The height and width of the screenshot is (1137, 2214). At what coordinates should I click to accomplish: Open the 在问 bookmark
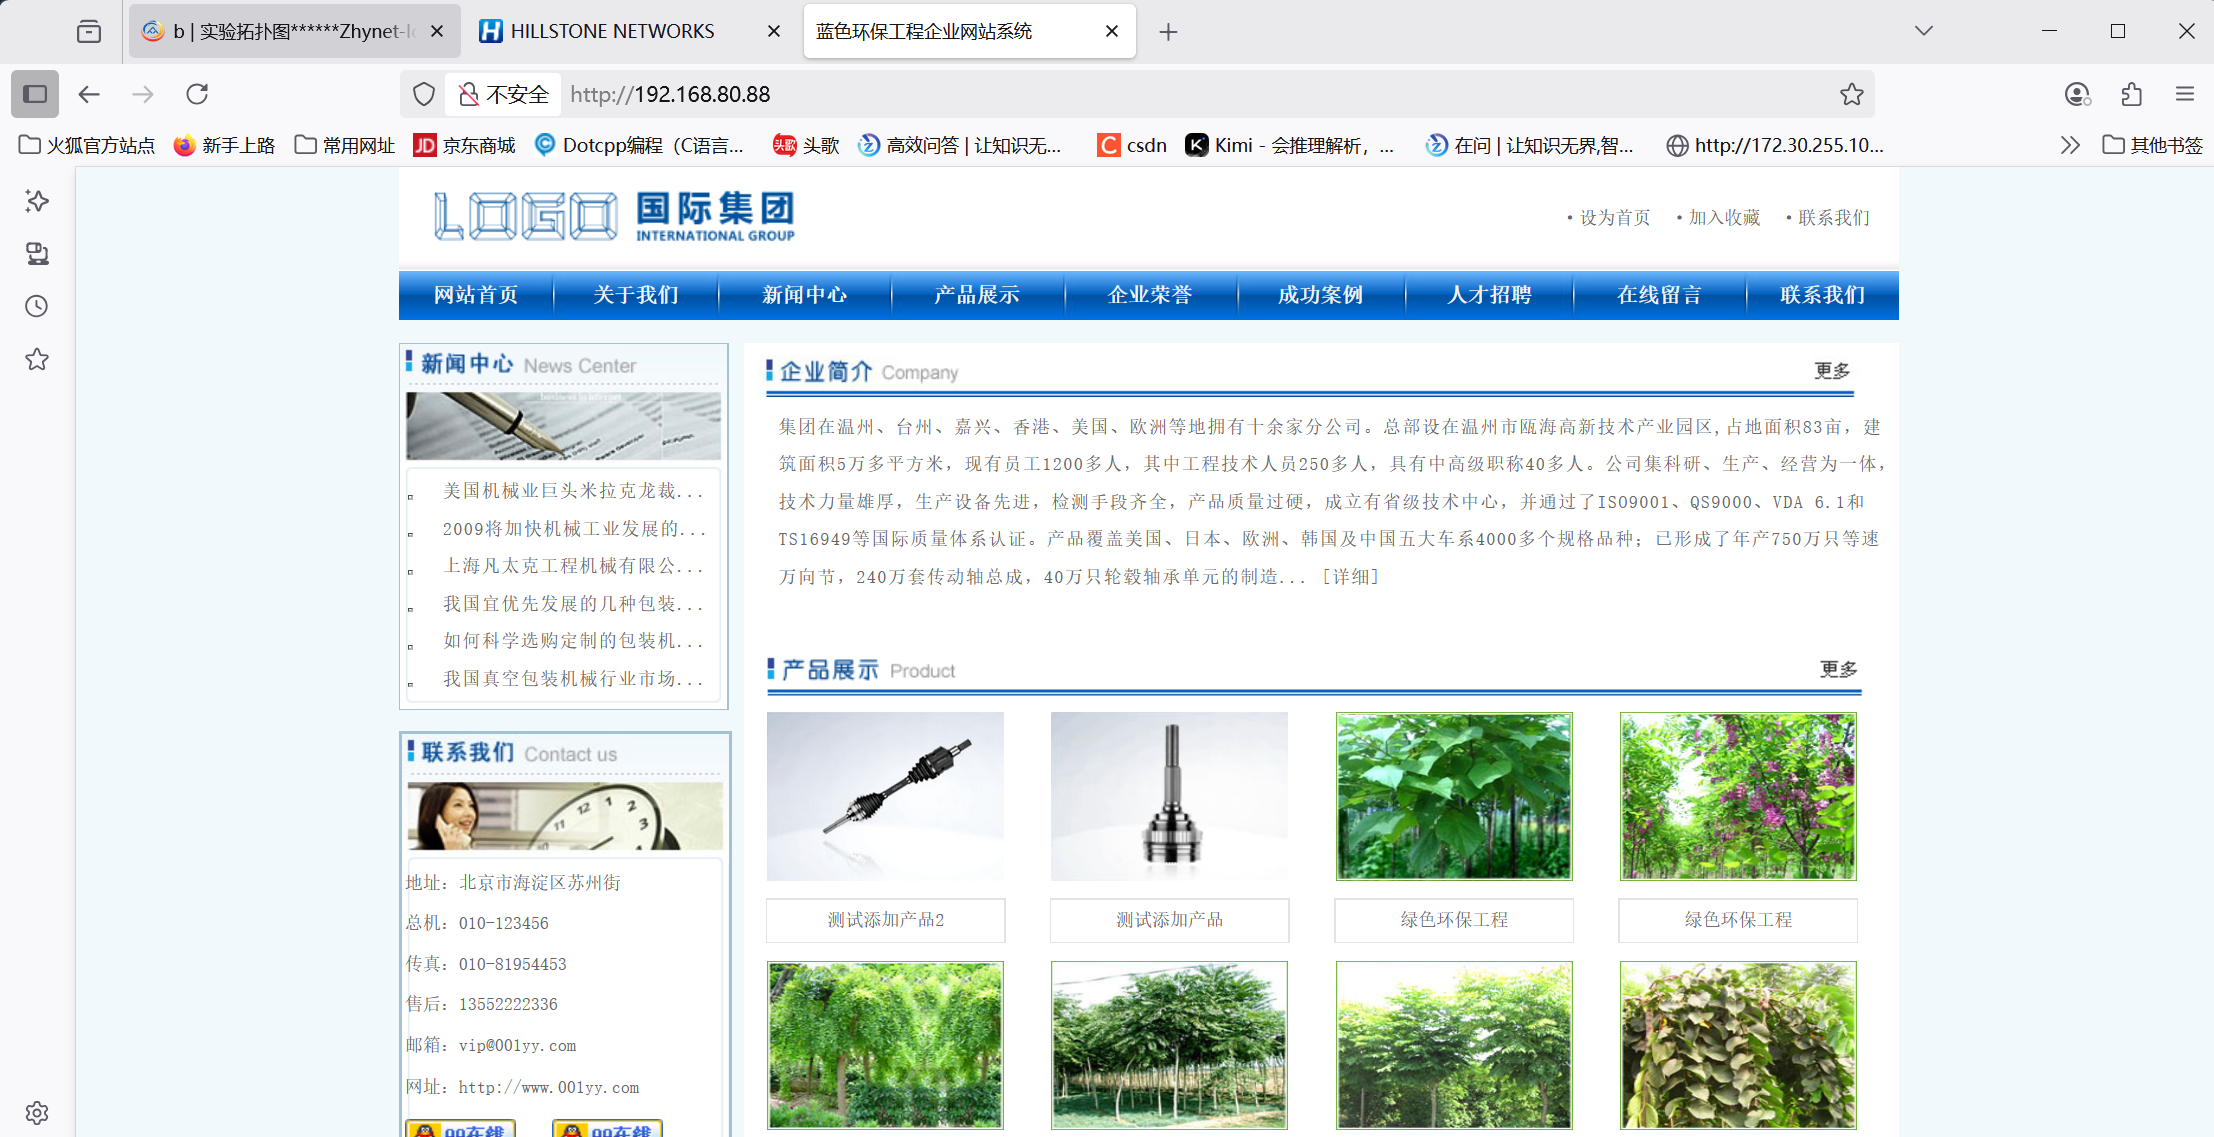click(x=1530, y=145)
